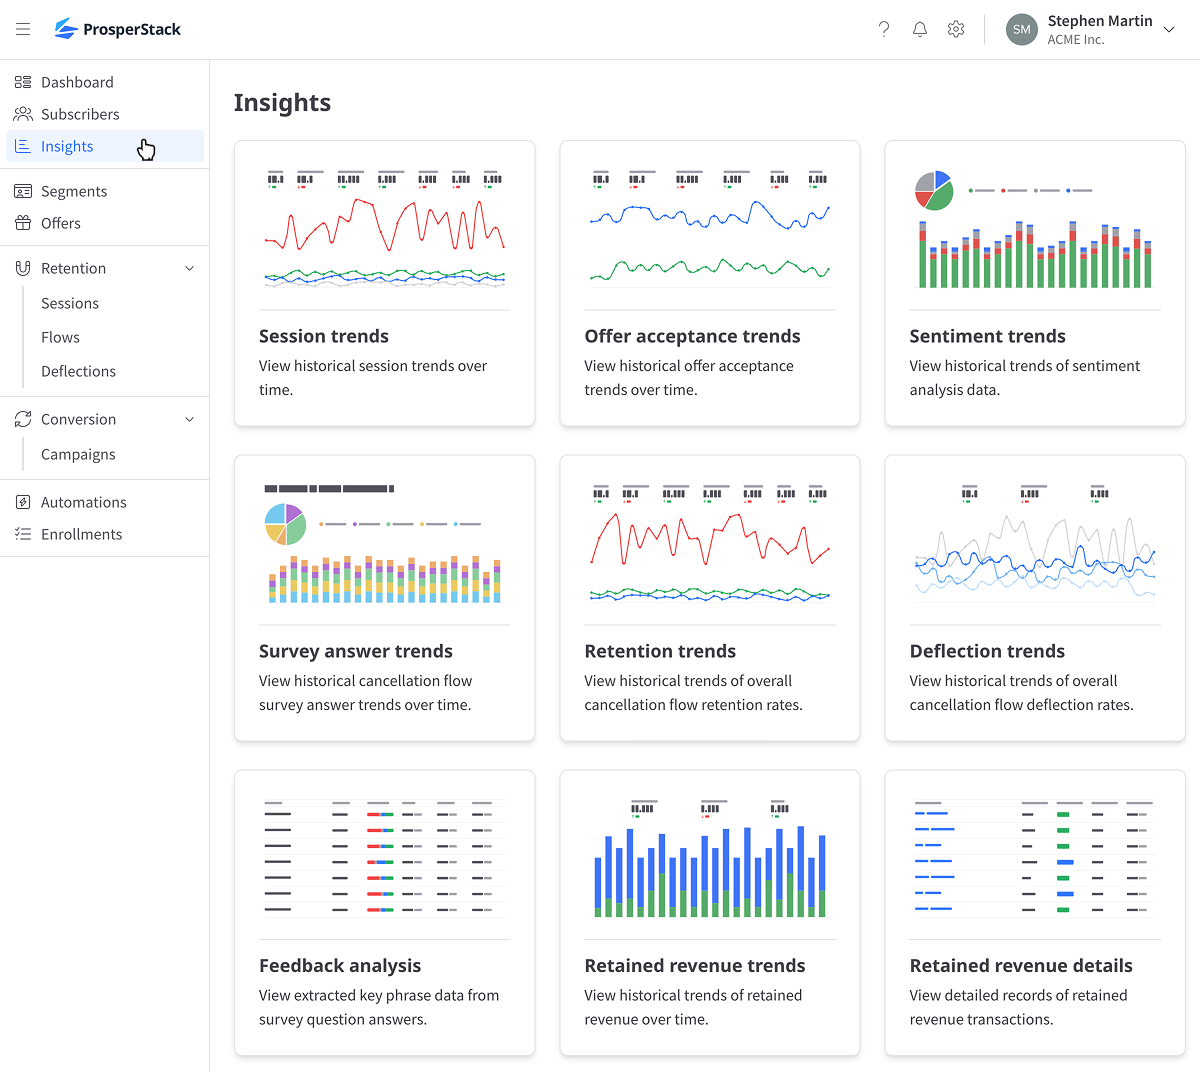
Task: Select the Subscribers people icon
Action: pos(22,113)
